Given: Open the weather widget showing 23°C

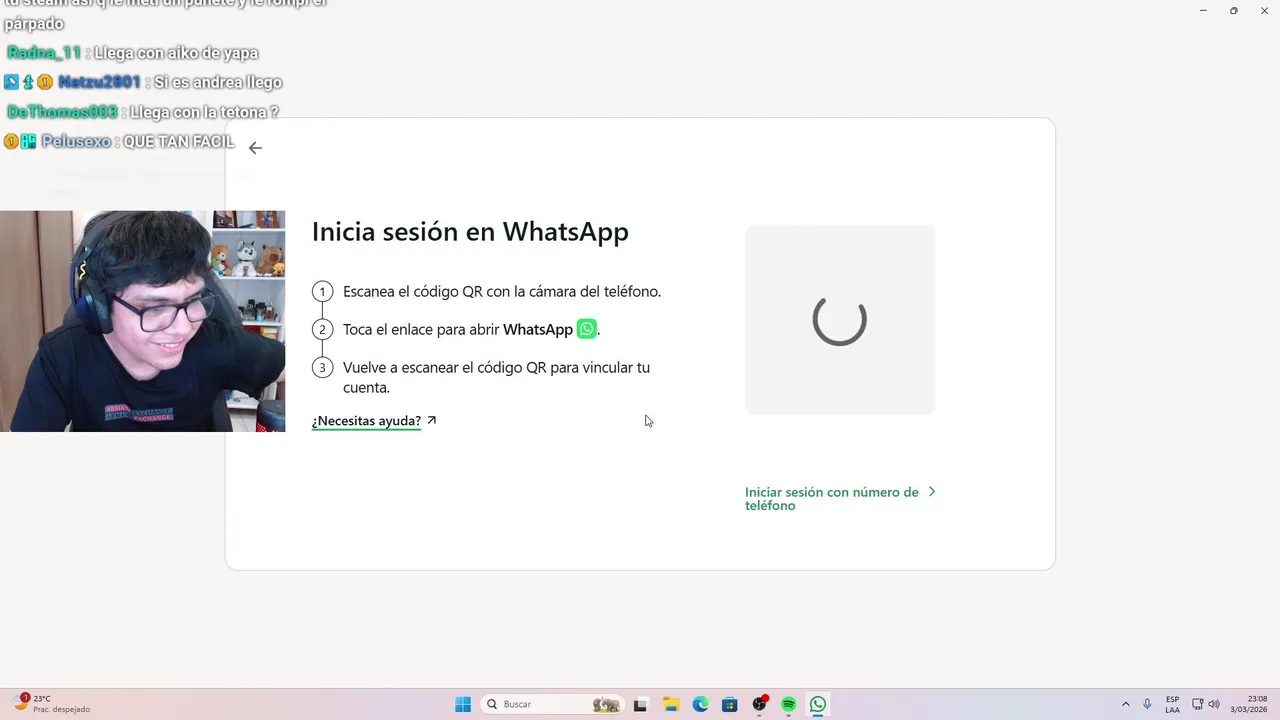Looking at the screenshot, I should (x=52, y=704).
